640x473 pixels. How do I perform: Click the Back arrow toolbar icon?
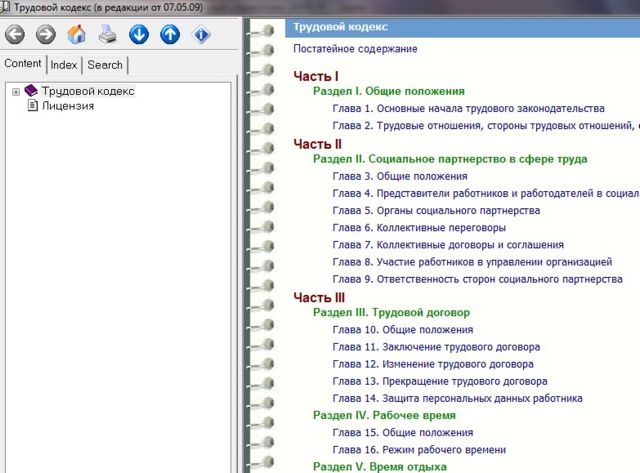15,35
